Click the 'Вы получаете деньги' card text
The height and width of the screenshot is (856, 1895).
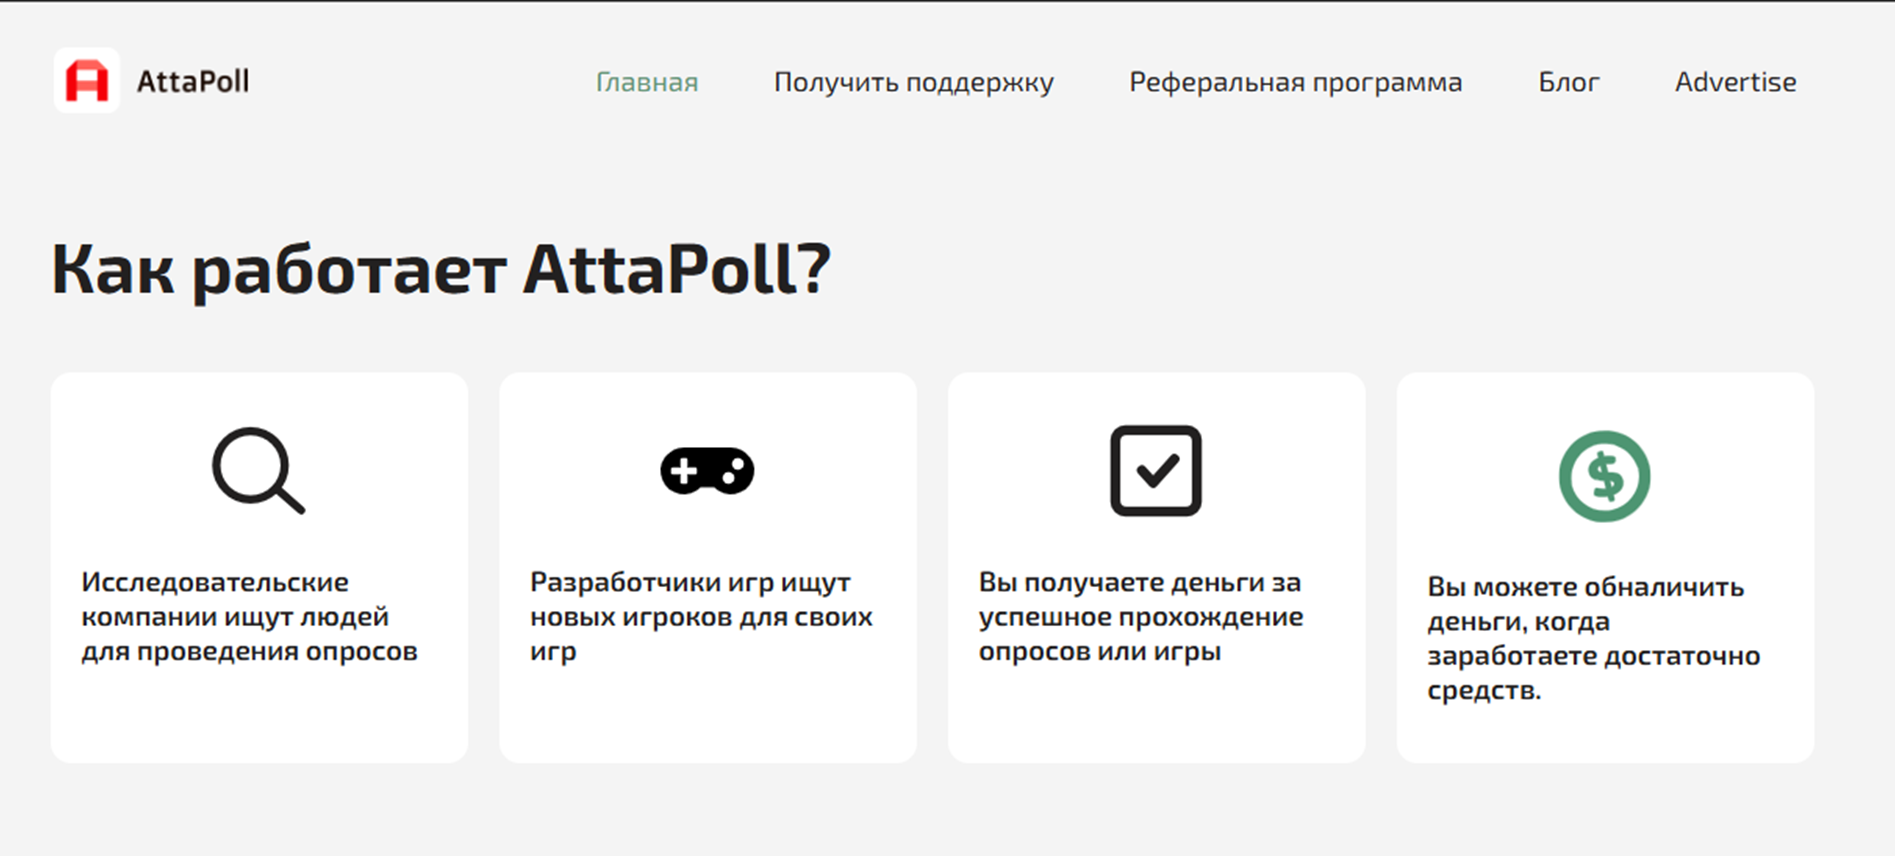(x=1140, y=616)
